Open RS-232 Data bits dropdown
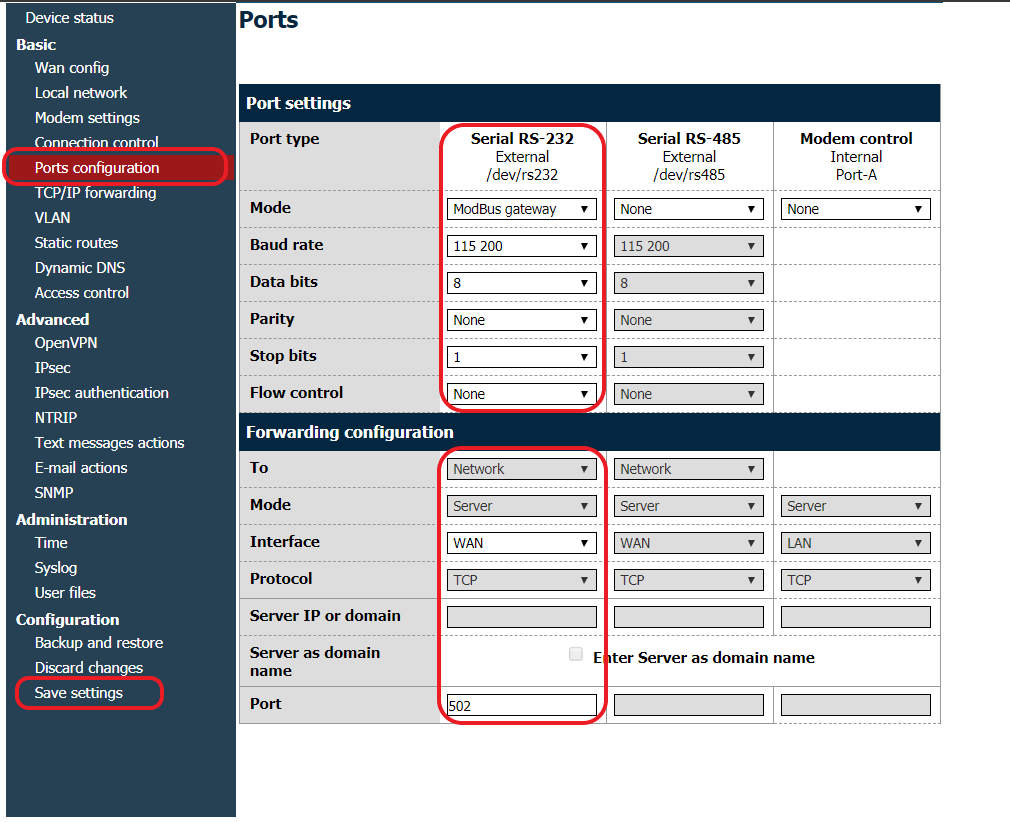Screen dimensions: 1010x822 point(522,283)
